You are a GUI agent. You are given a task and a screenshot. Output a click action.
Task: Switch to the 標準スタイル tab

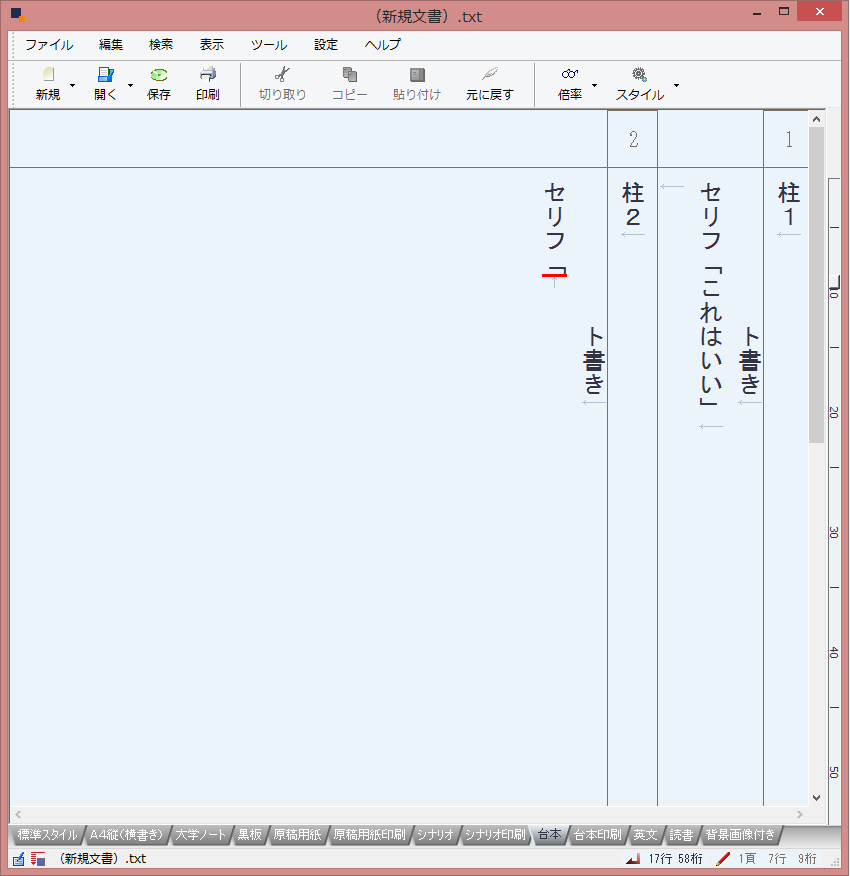(47, 835)
